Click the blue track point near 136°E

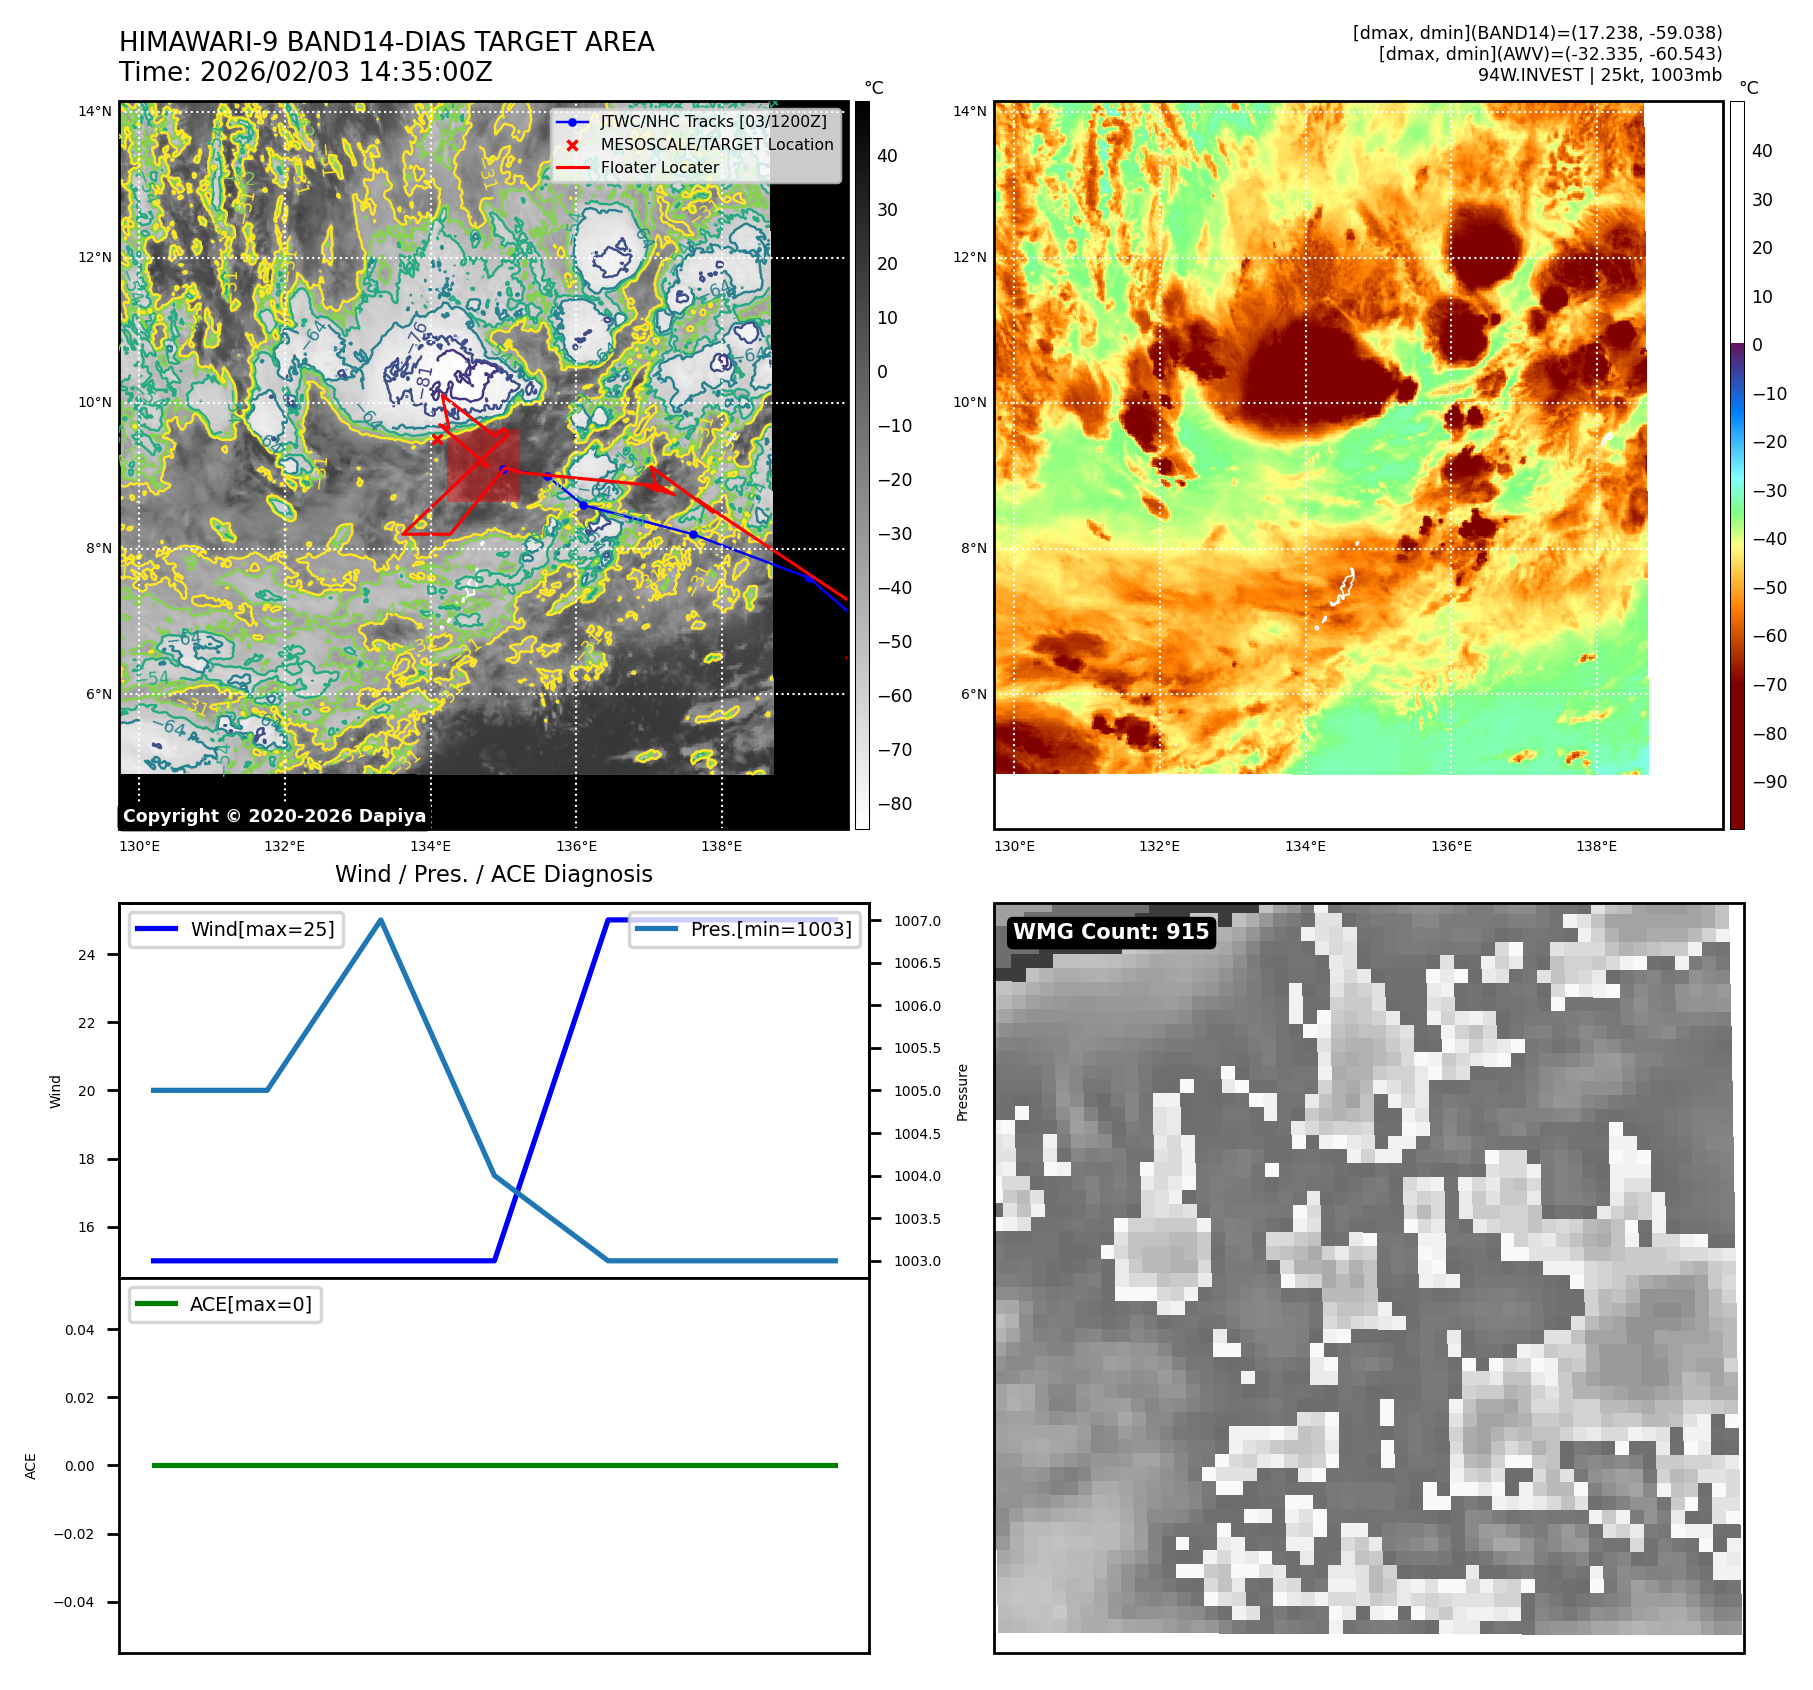(x=584, y=506)
